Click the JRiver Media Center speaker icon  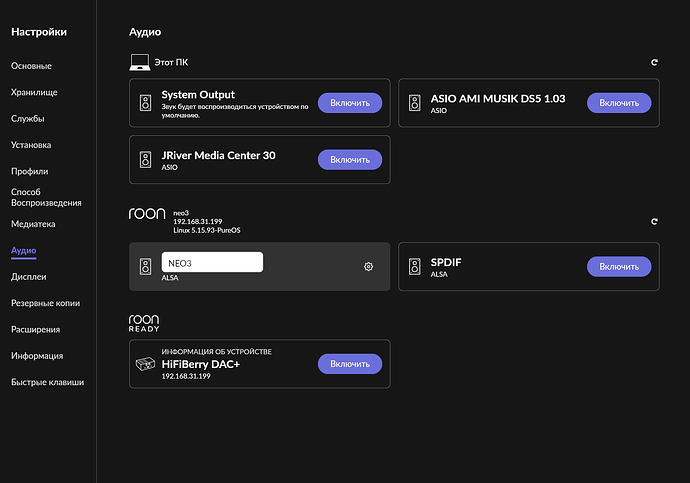coord(146,160)
